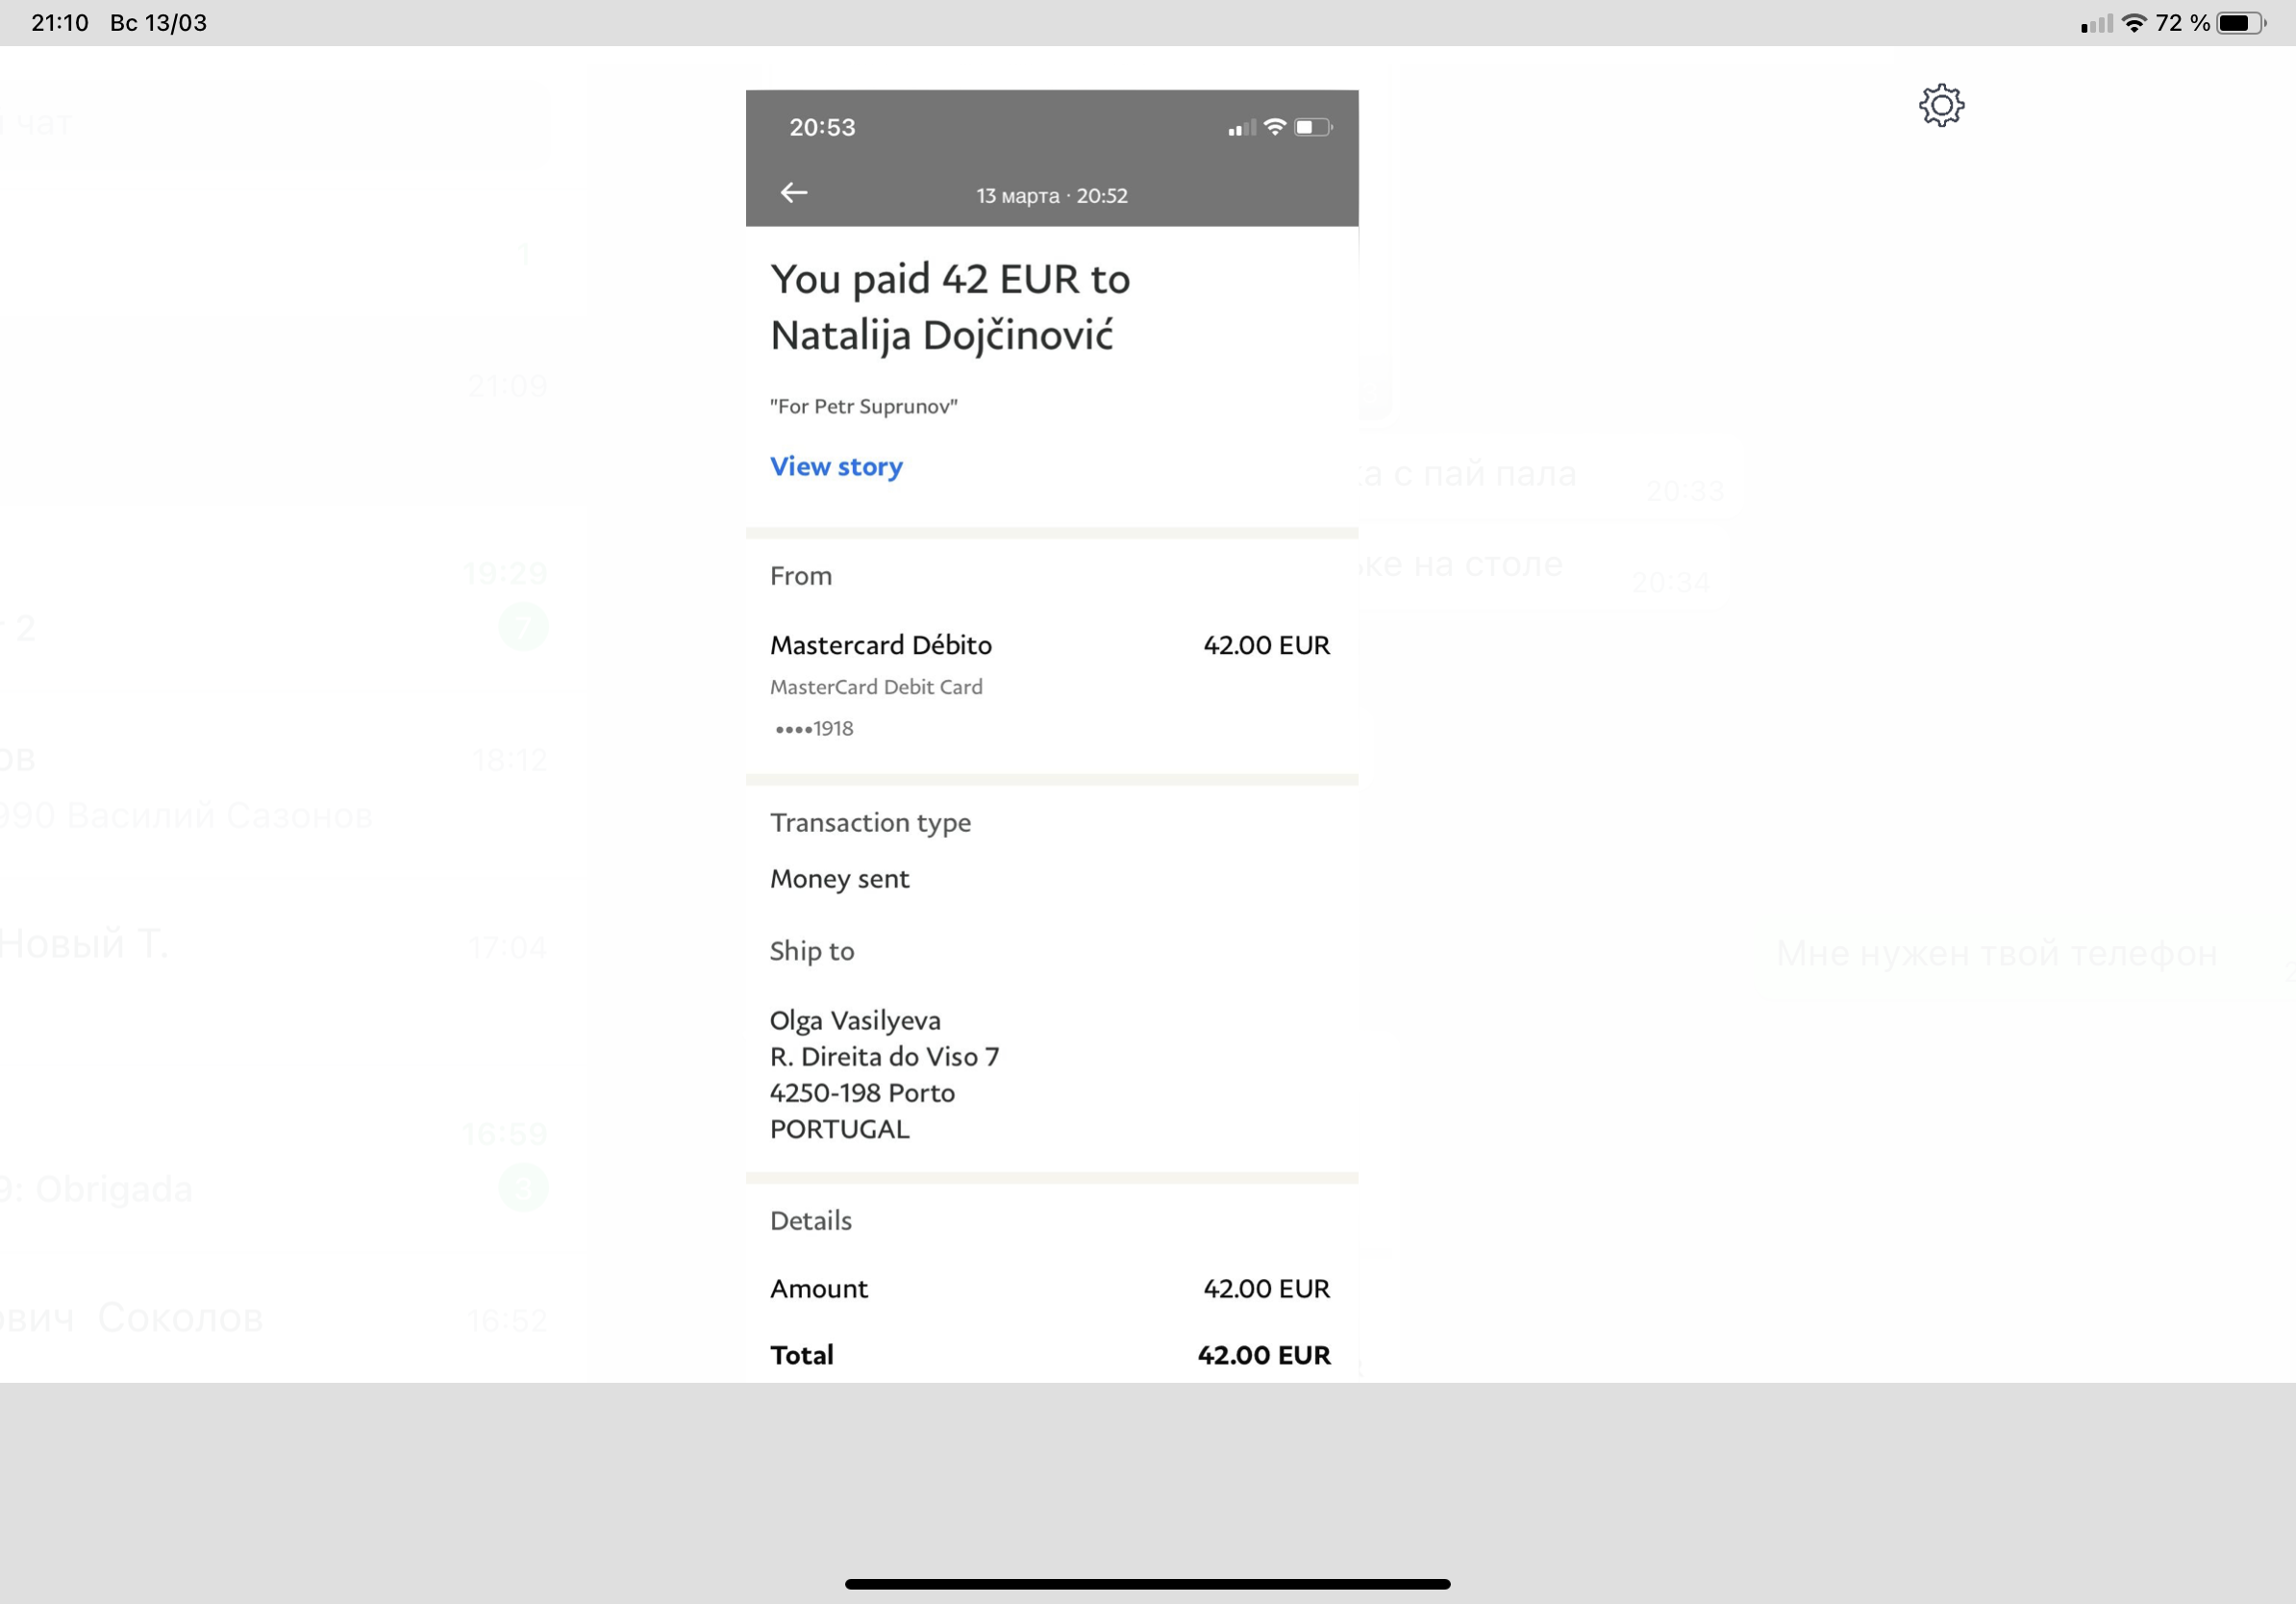The height and width of the screenshot is (1604, 2296).
Task: Tap the home indicator bar
Action: point(1147,1584)
